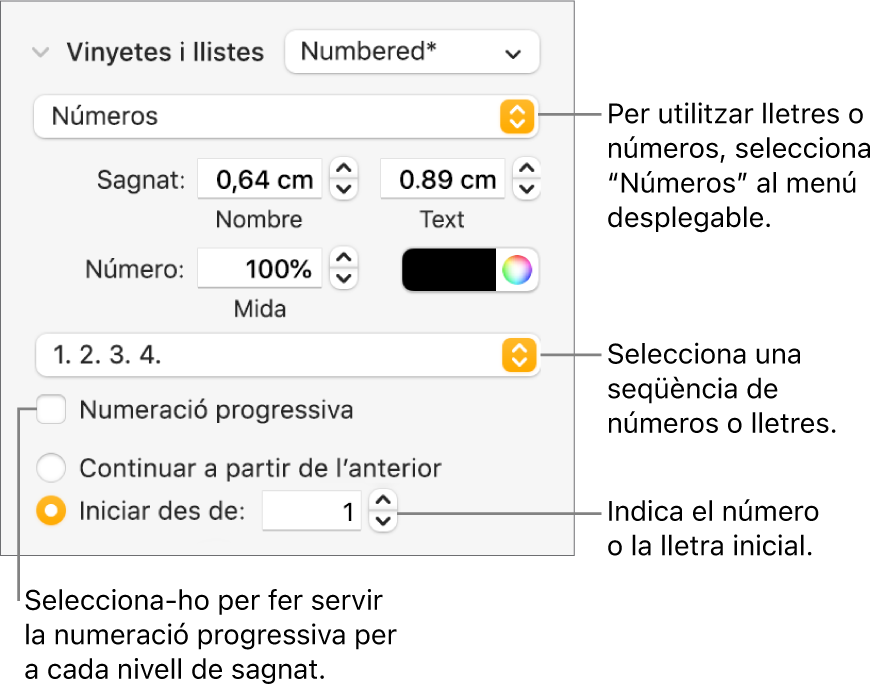
Task: Collapse the Vinyetes i llistes section
Action: coord(41,53)
